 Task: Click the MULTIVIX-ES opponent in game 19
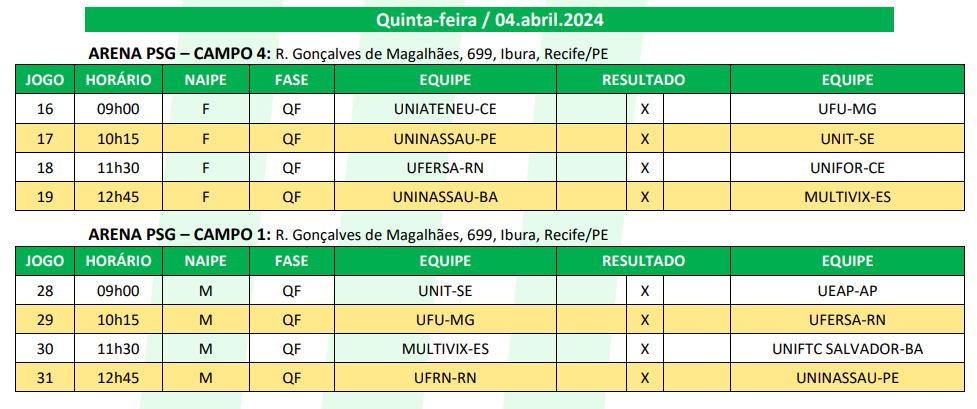(x=847, y=196)
